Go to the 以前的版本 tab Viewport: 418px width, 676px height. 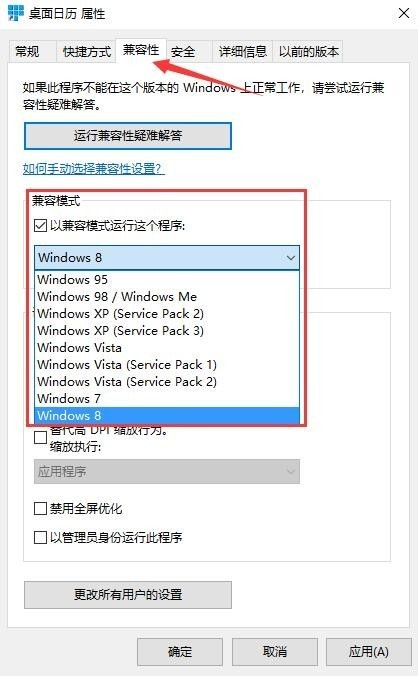coord(308,51)
